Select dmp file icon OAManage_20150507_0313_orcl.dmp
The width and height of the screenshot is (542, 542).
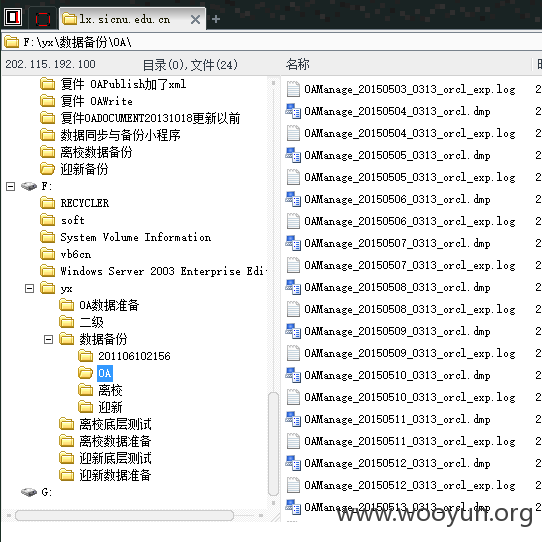(x=293, y=243)
